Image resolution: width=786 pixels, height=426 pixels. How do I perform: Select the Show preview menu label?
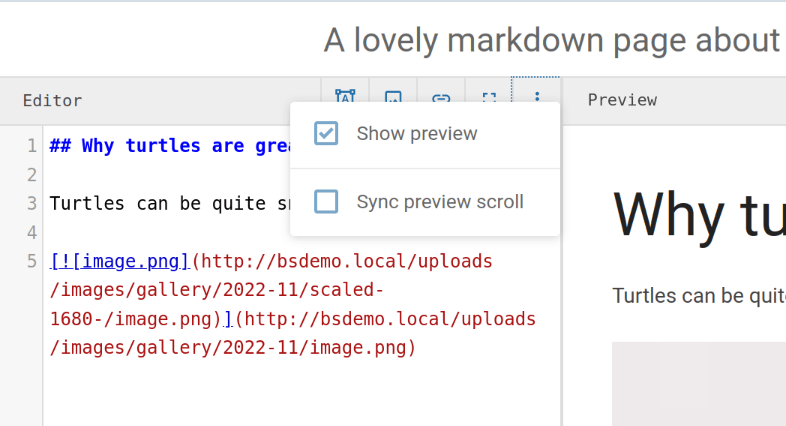click(417, 133)
